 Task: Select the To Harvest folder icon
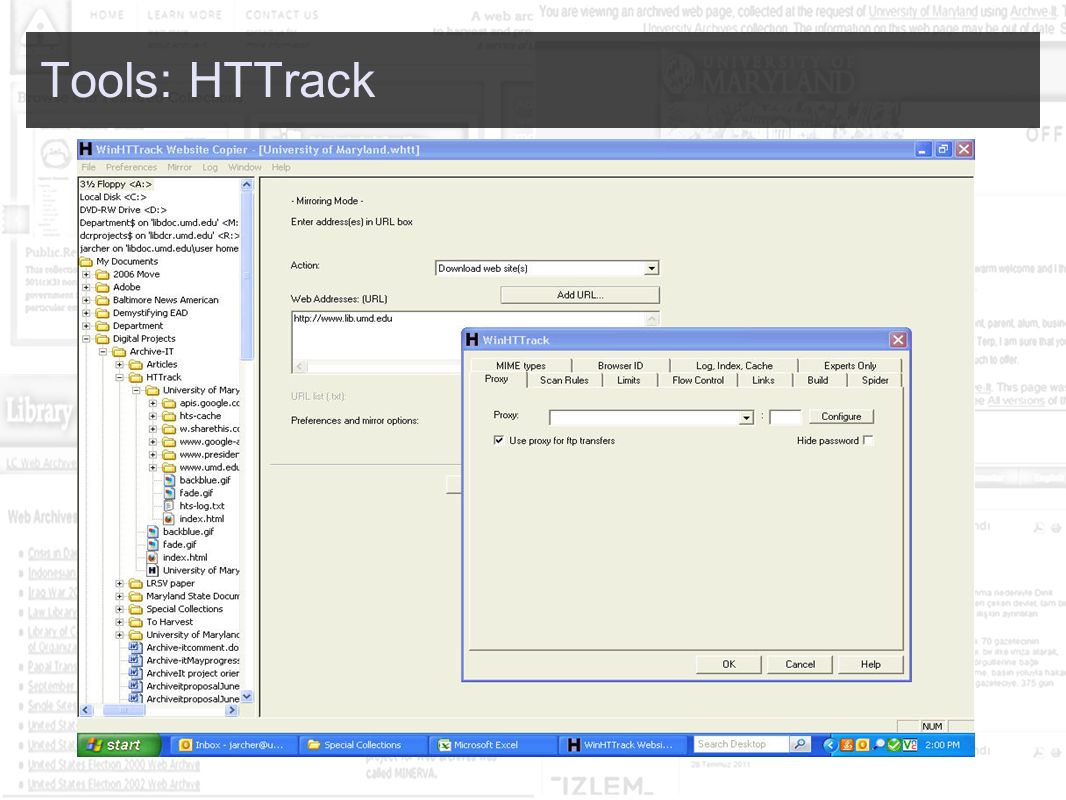coord(135,623)
